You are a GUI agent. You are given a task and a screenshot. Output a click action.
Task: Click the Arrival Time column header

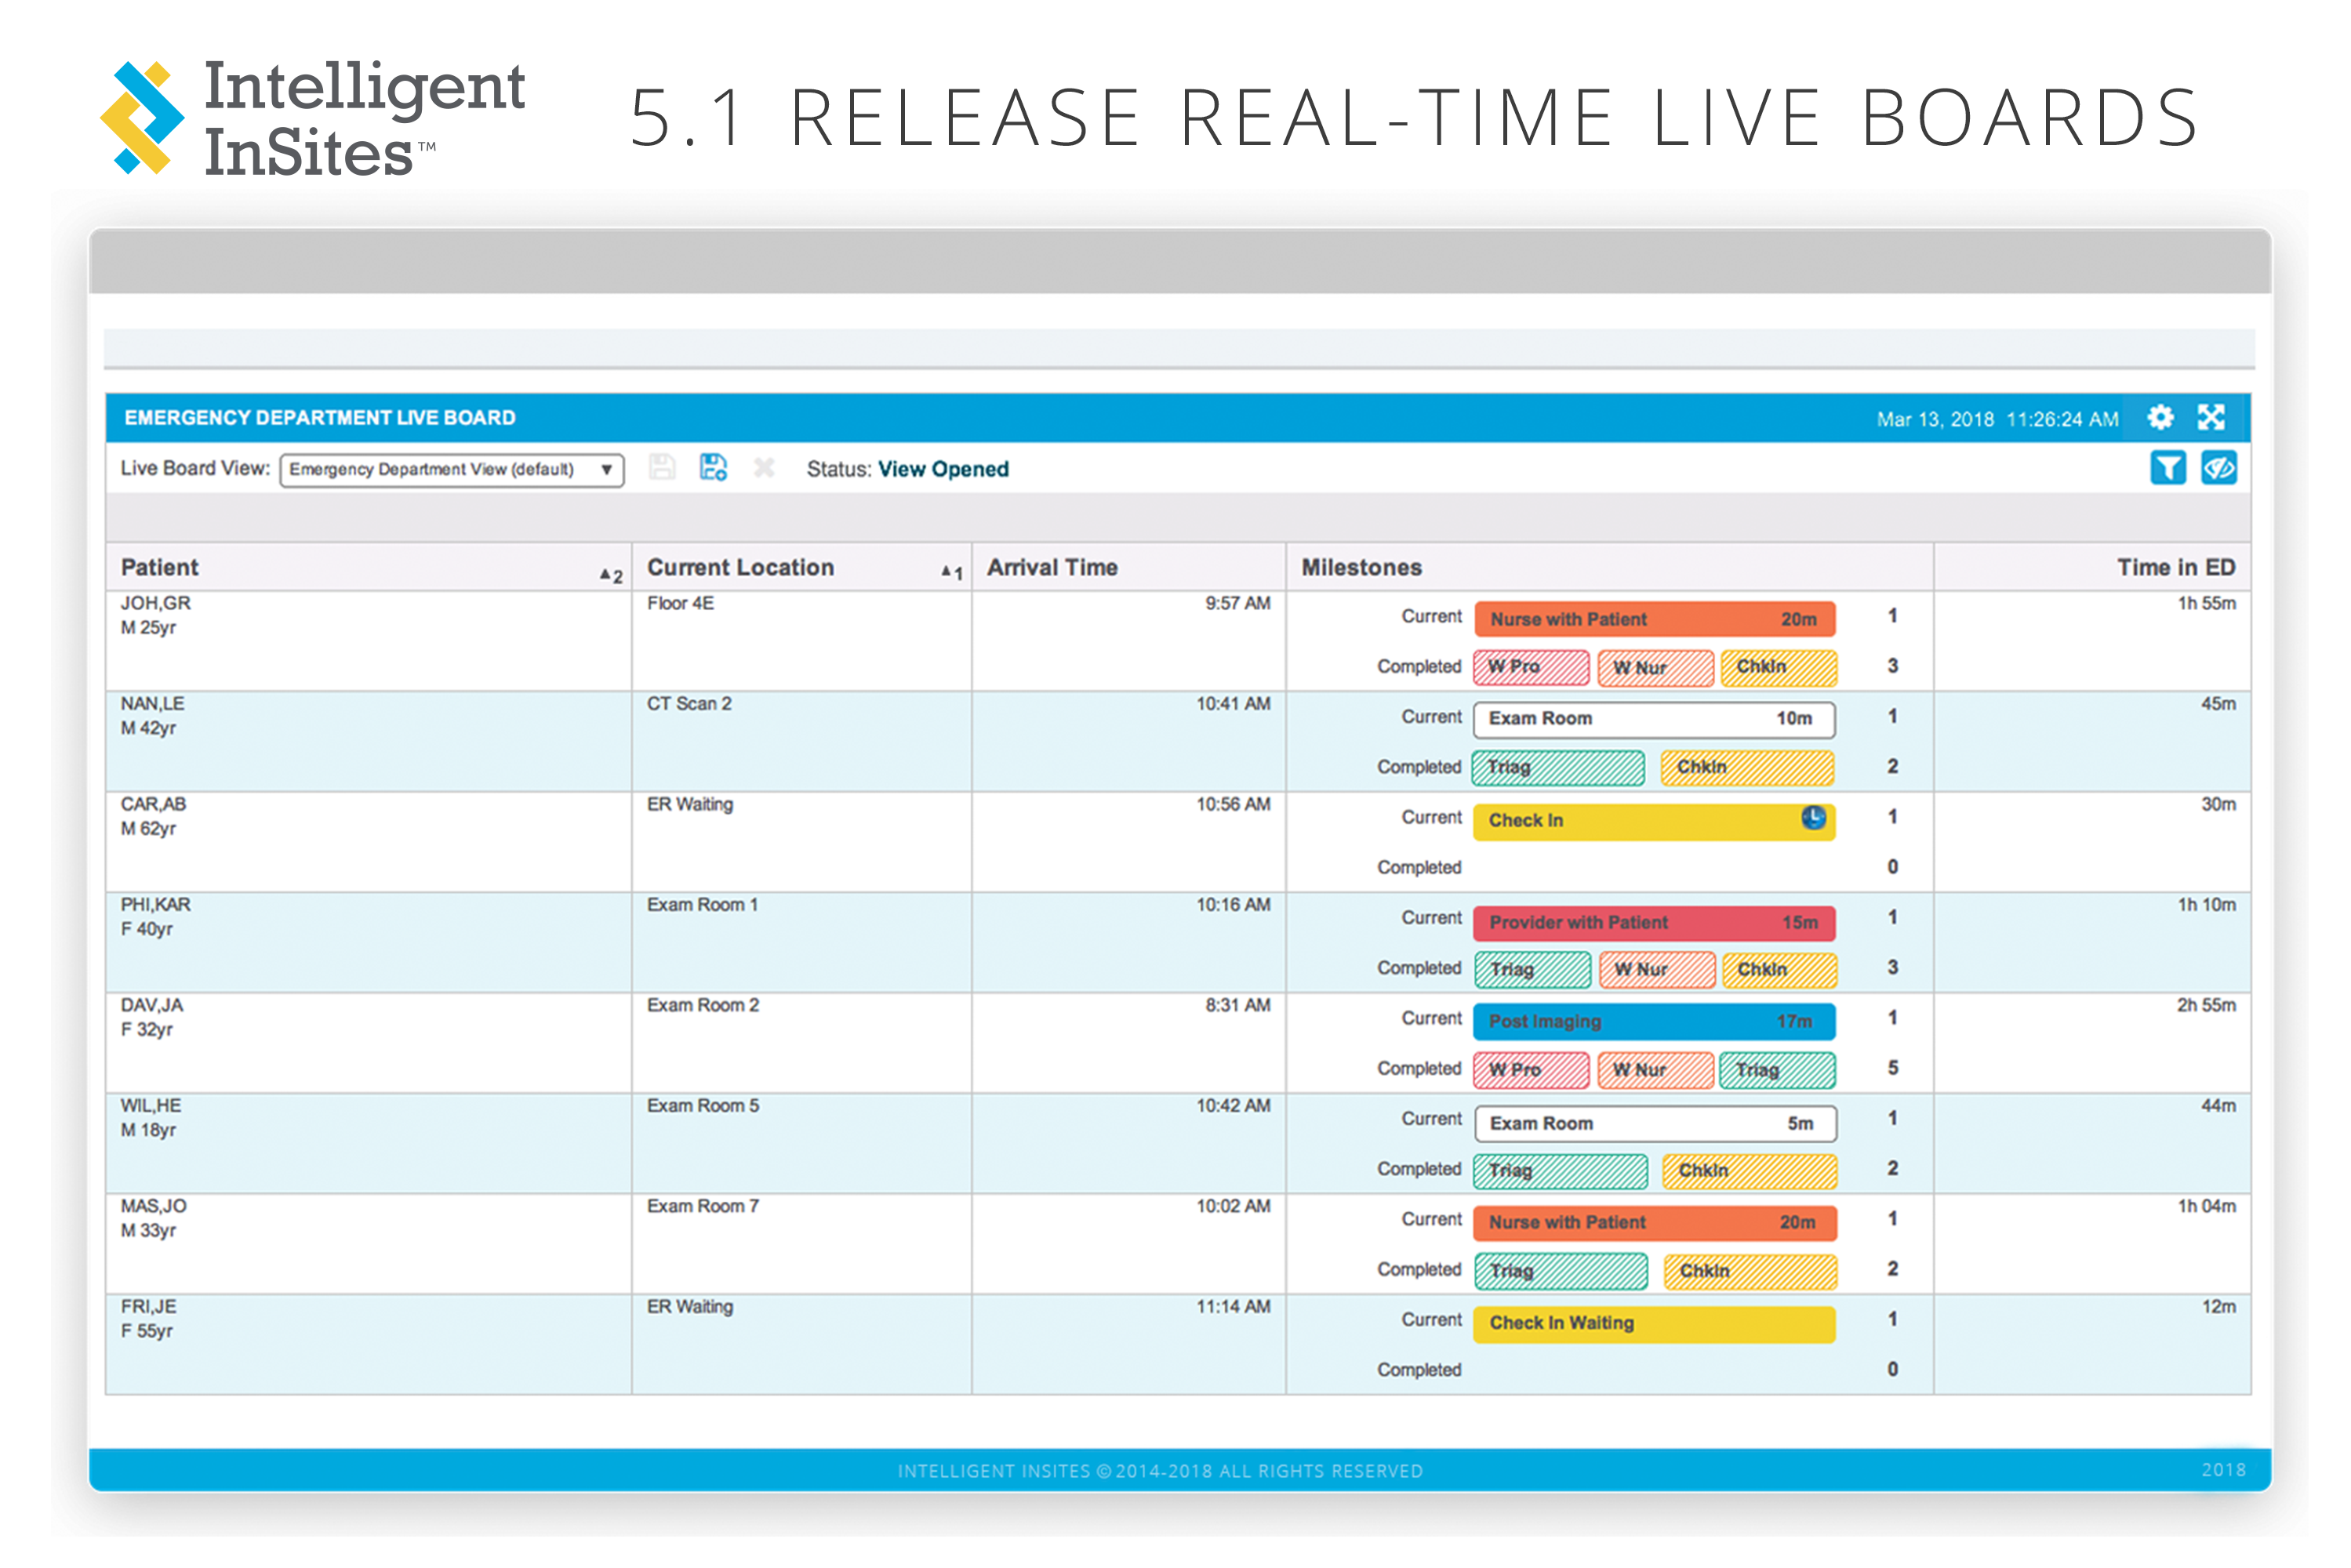(1052, 568)
